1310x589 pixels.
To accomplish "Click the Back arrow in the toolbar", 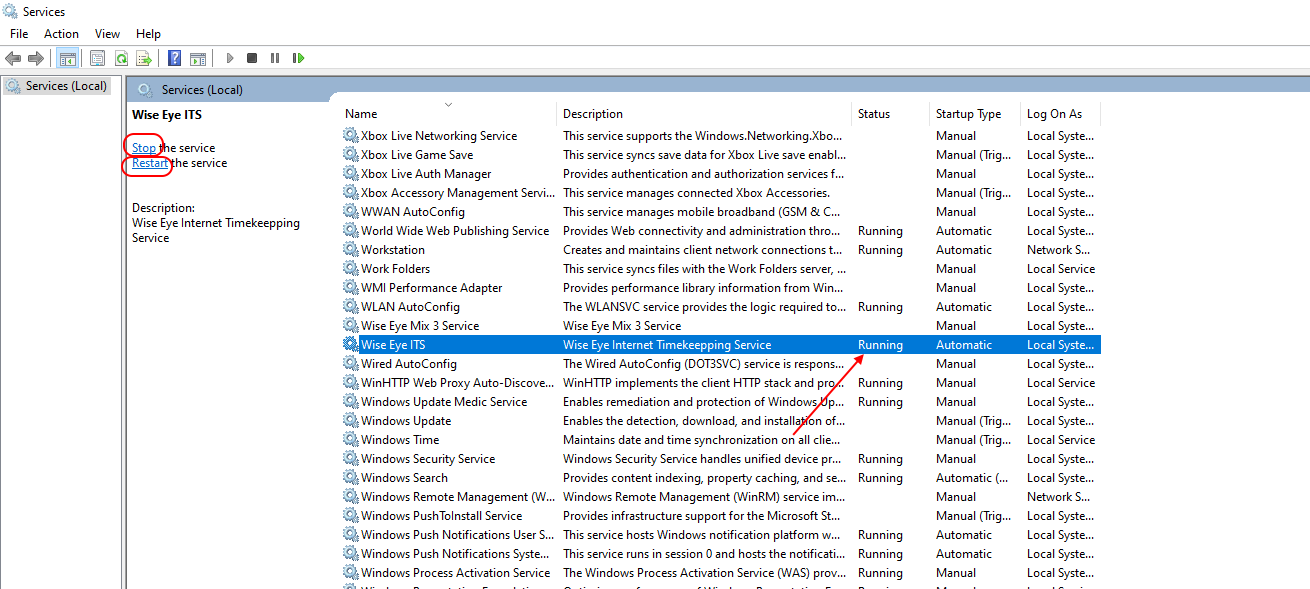I will [13, 58].
